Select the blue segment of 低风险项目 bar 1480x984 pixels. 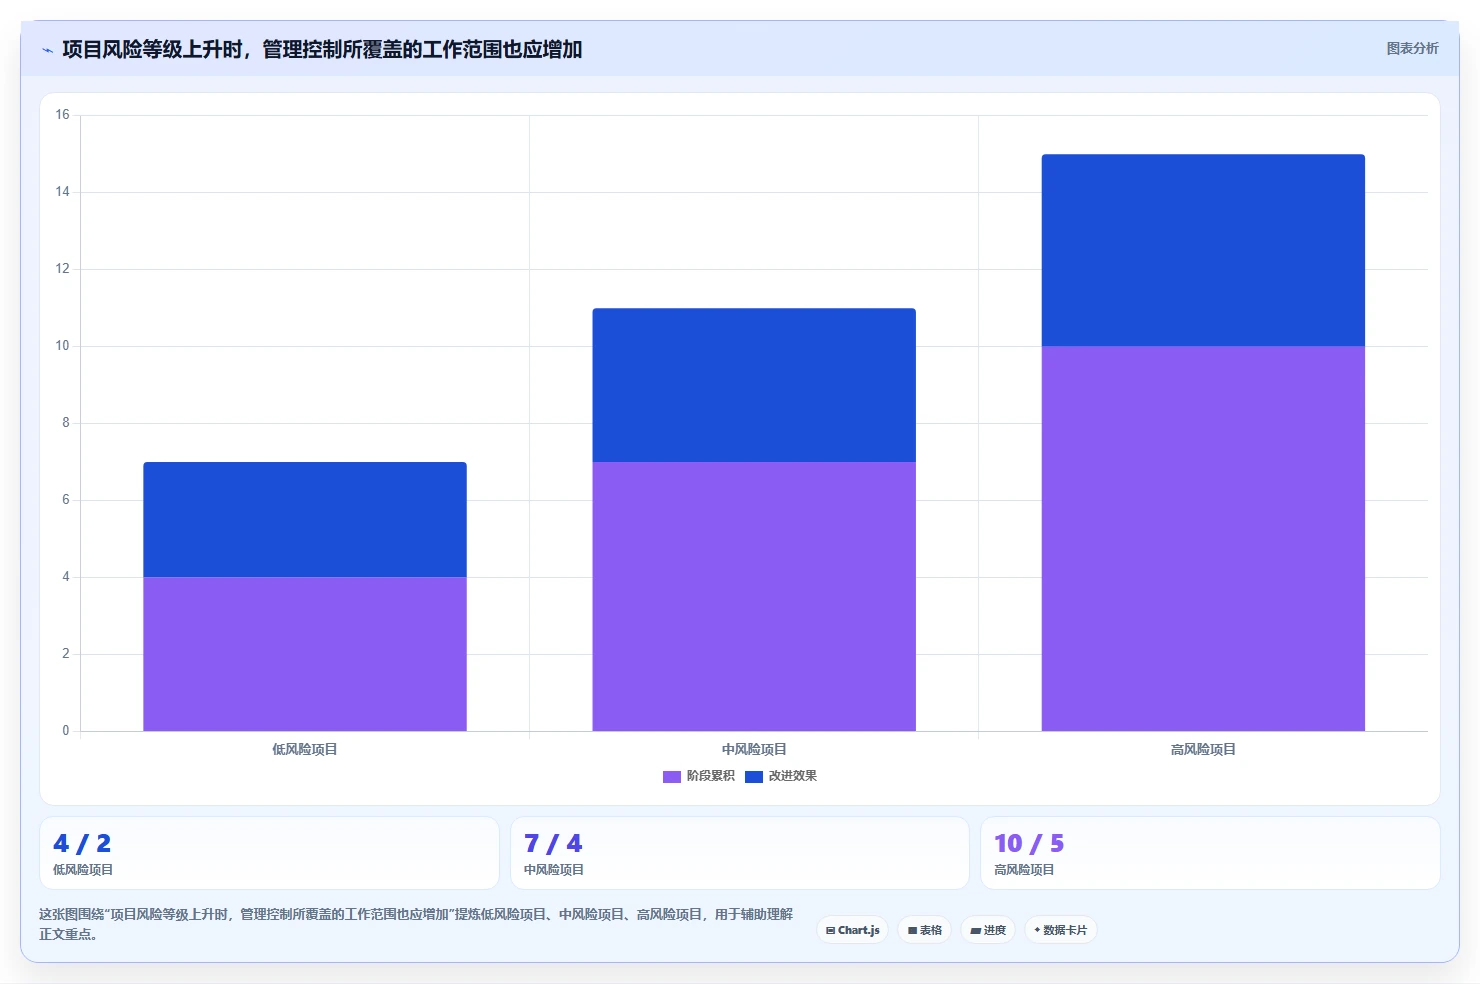point(305,520)
